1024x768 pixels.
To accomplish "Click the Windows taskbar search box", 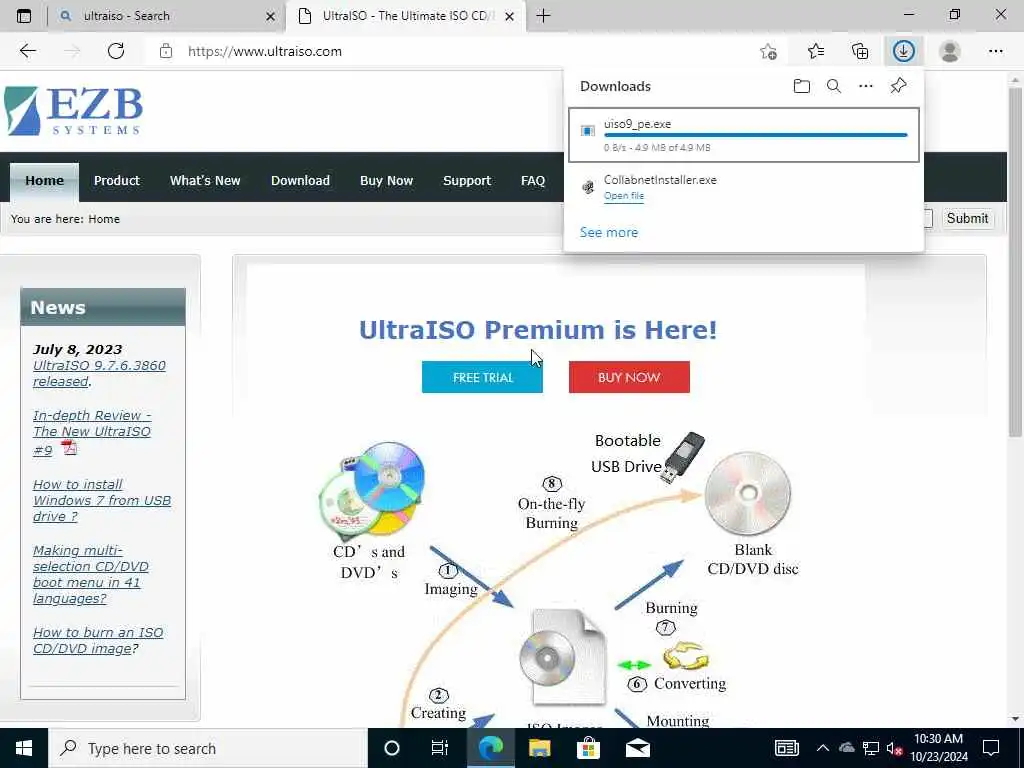I will click(x=208, y=748).
